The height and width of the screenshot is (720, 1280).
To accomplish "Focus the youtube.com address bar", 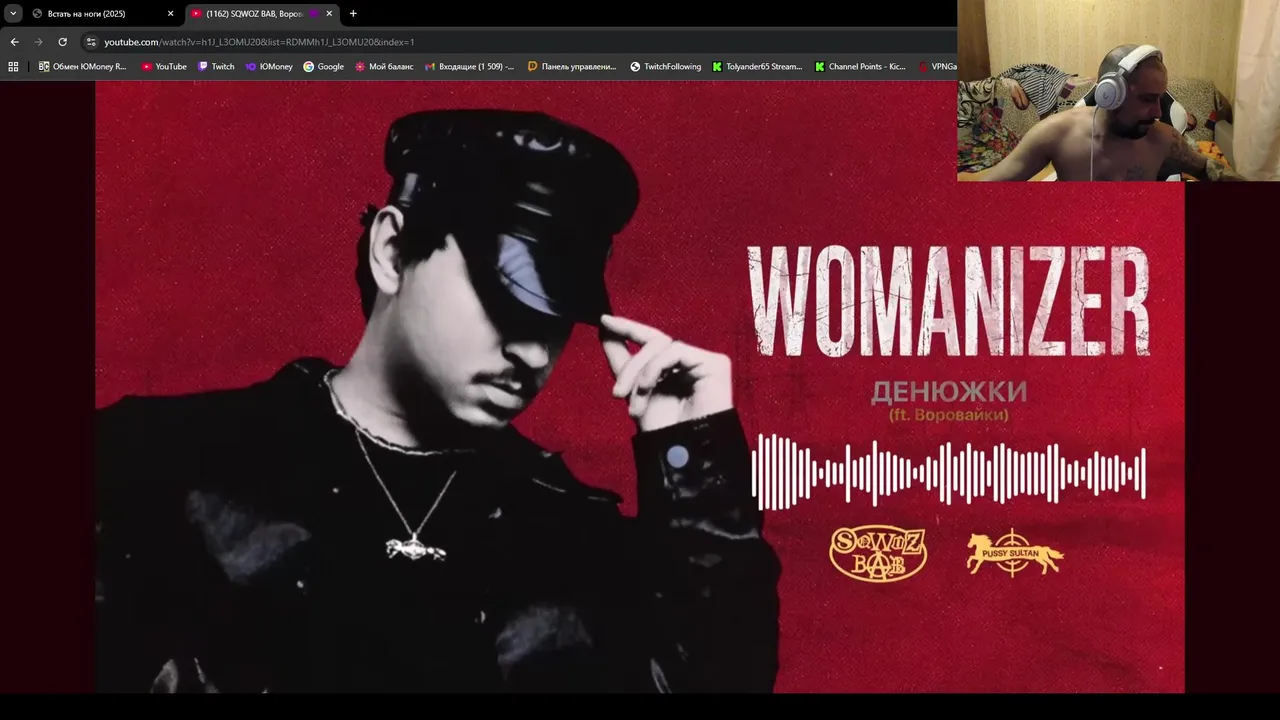I will tap(520, 42).
